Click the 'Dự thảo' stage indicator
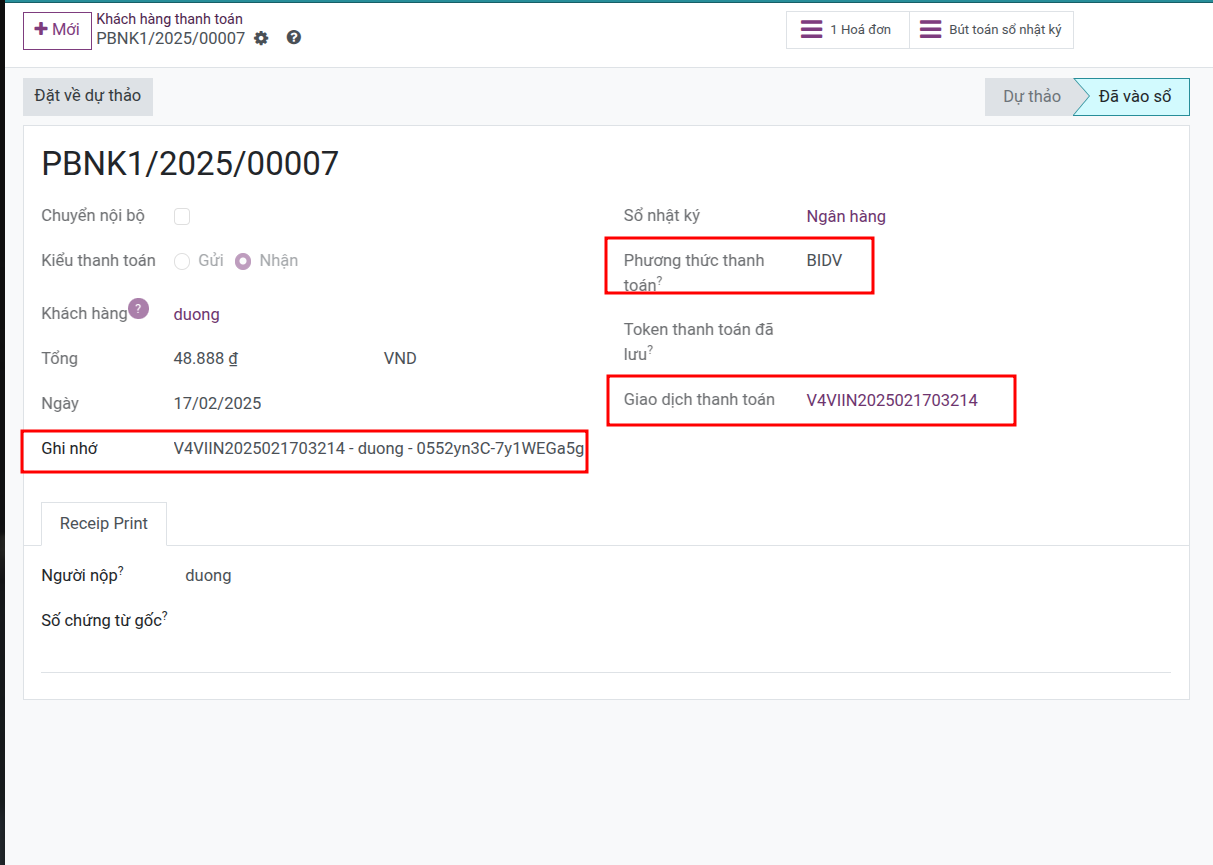 [x=1032, y=96]
